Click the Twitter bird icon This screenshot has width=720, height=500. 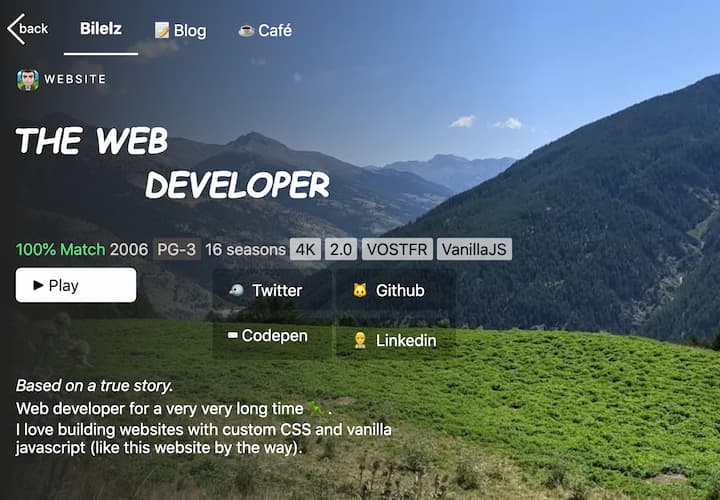point(235,290)
